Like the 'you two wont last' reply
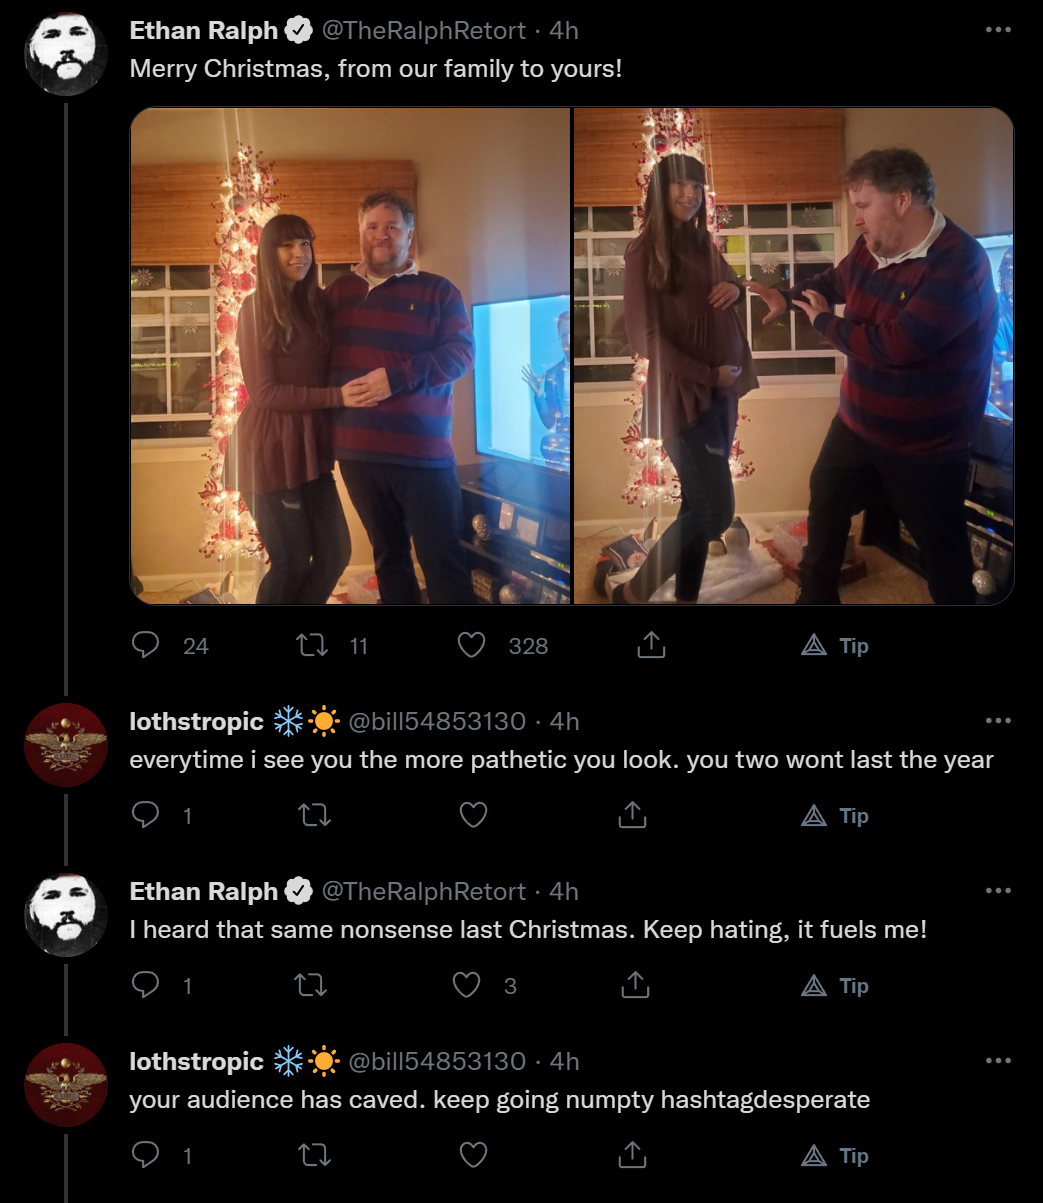Screen dimensions: 1043x1203 (473, 815)
